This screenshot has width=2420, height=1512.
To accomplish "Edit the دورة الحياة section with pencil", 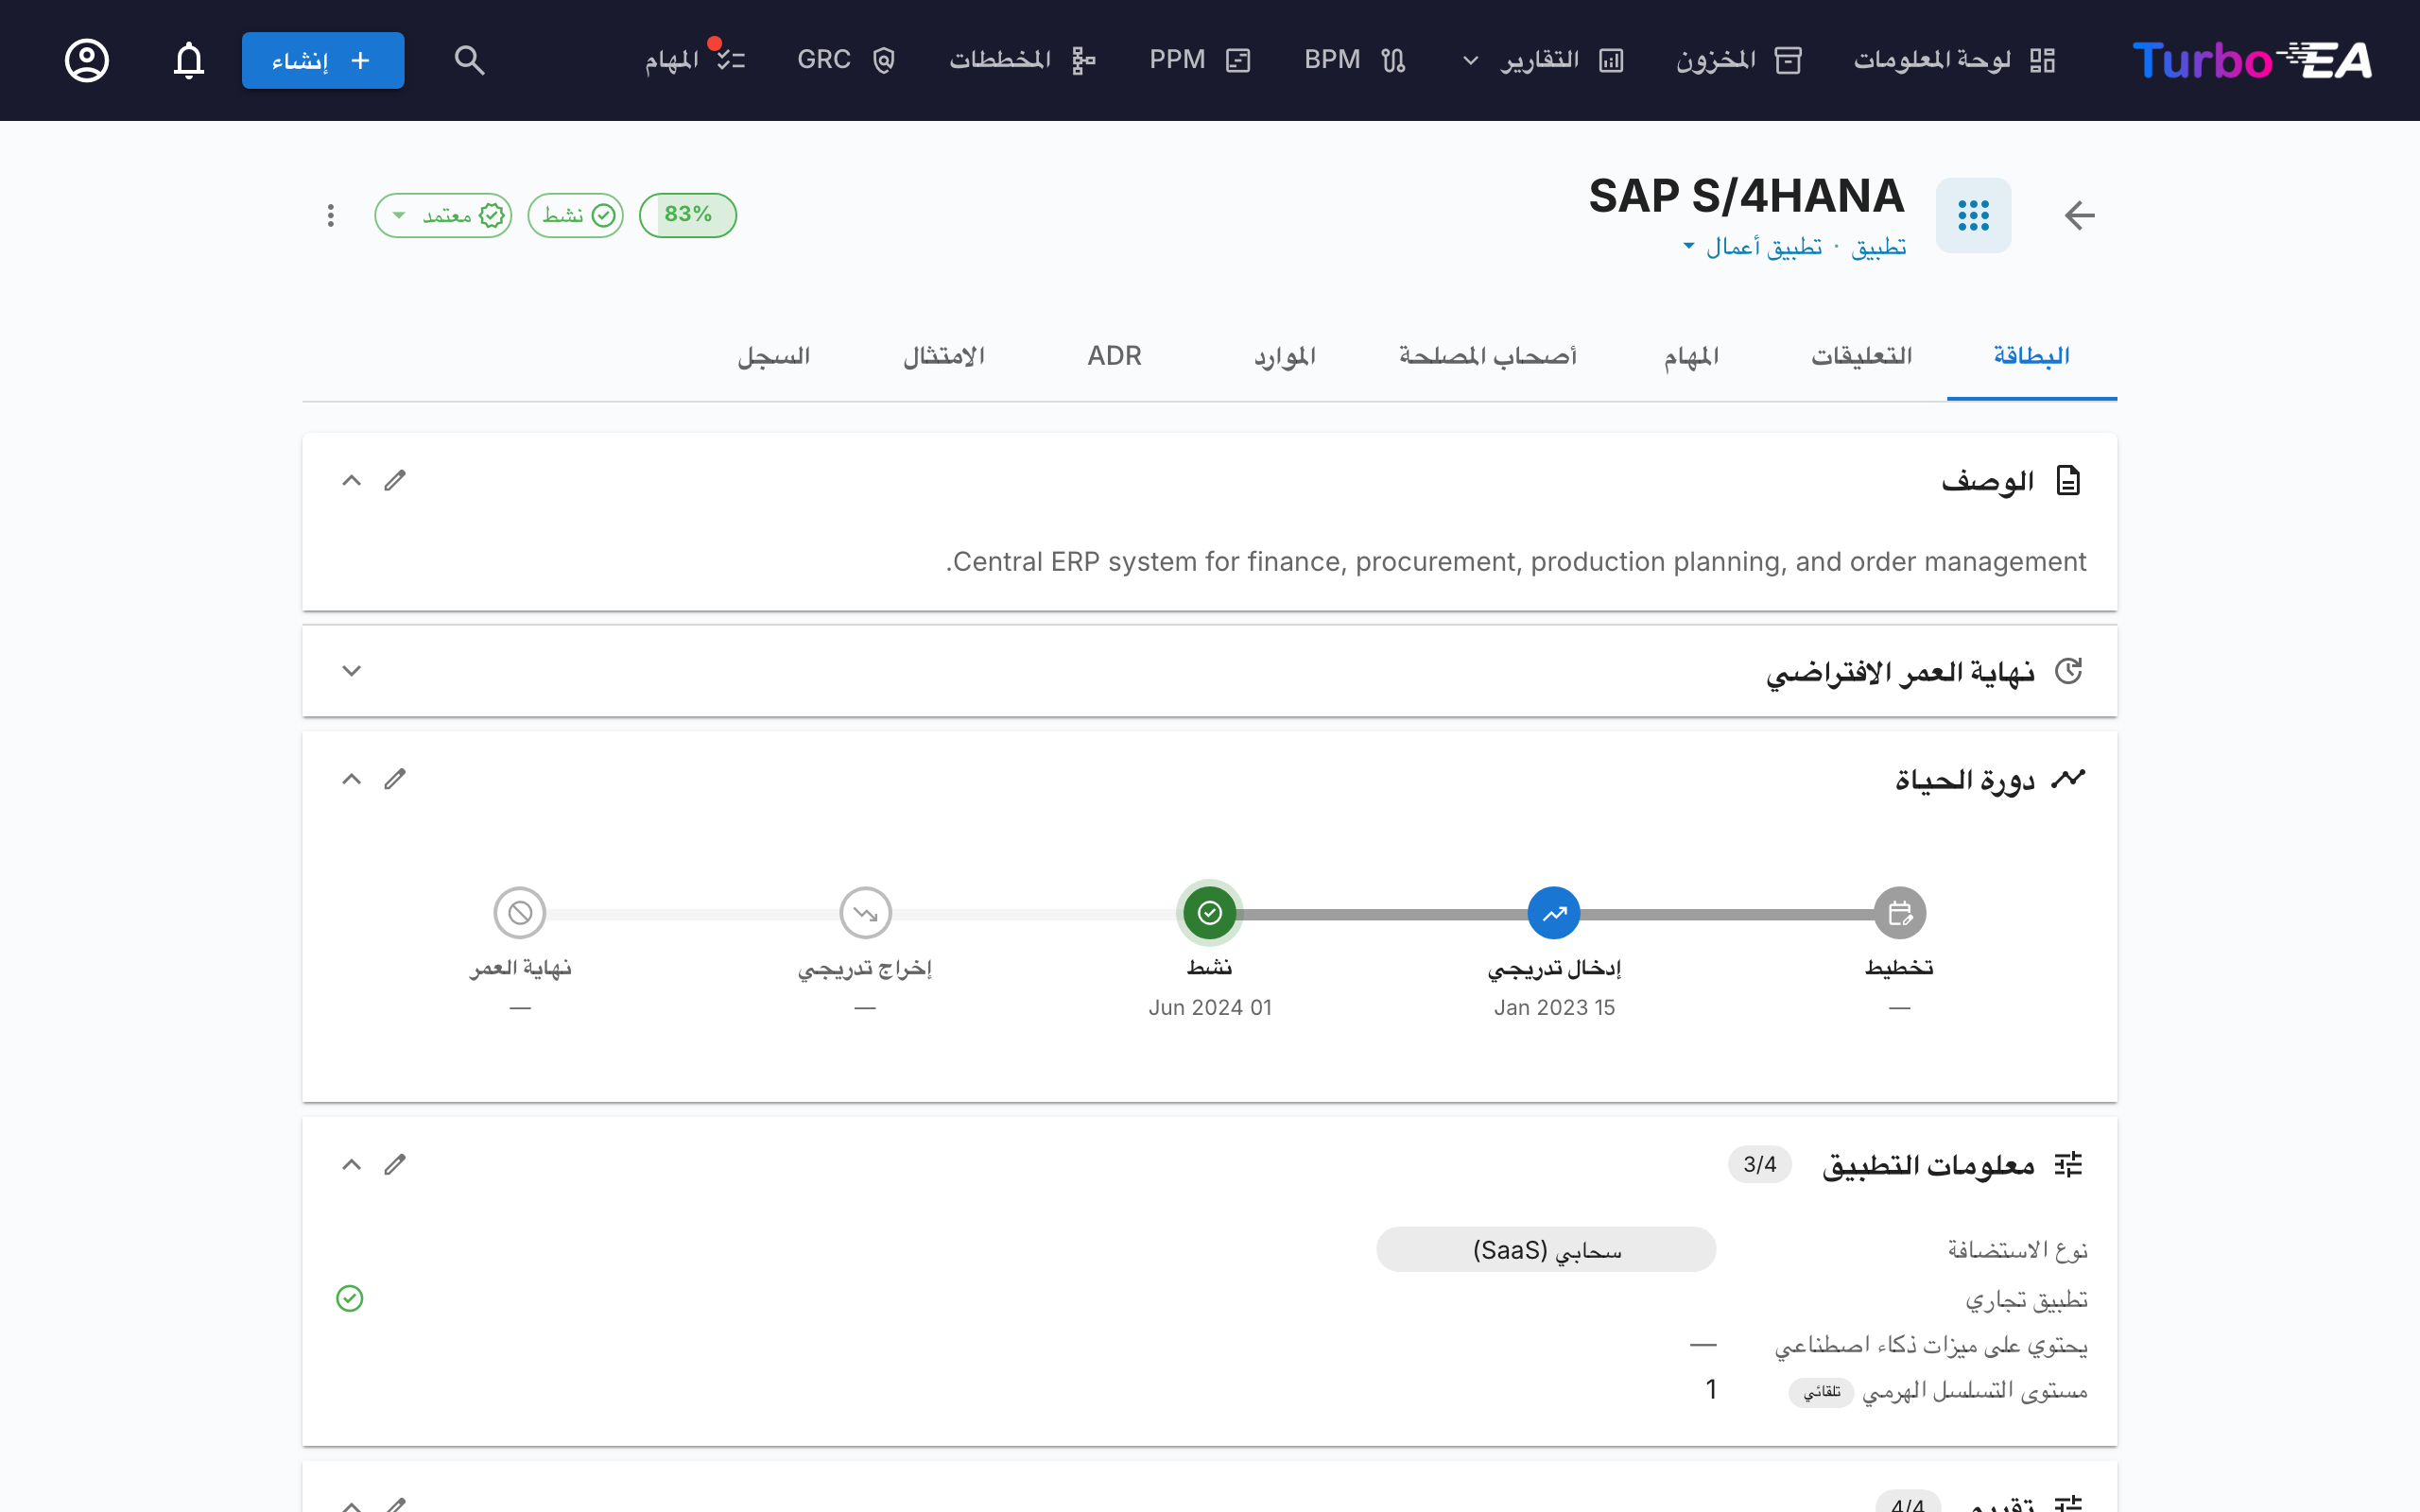I will click(395, 779).
